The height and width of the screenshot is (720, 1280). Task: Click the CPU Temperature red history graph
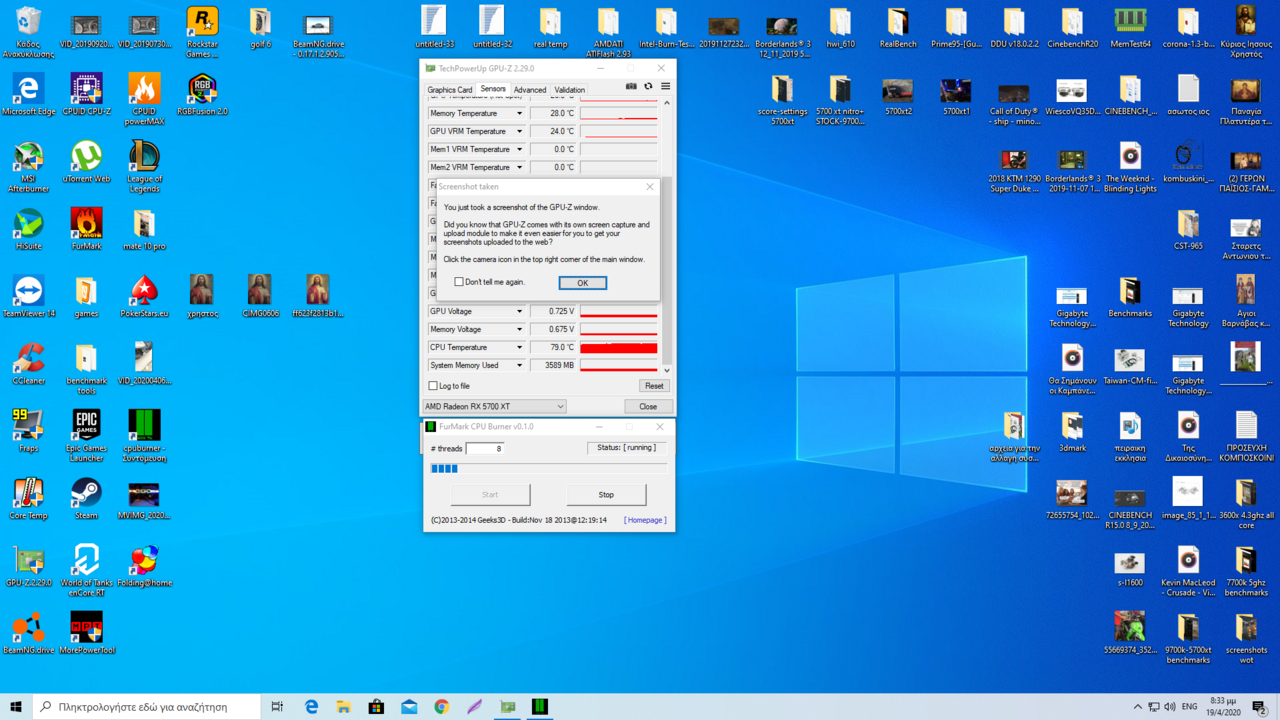click(x=619, y=348)
